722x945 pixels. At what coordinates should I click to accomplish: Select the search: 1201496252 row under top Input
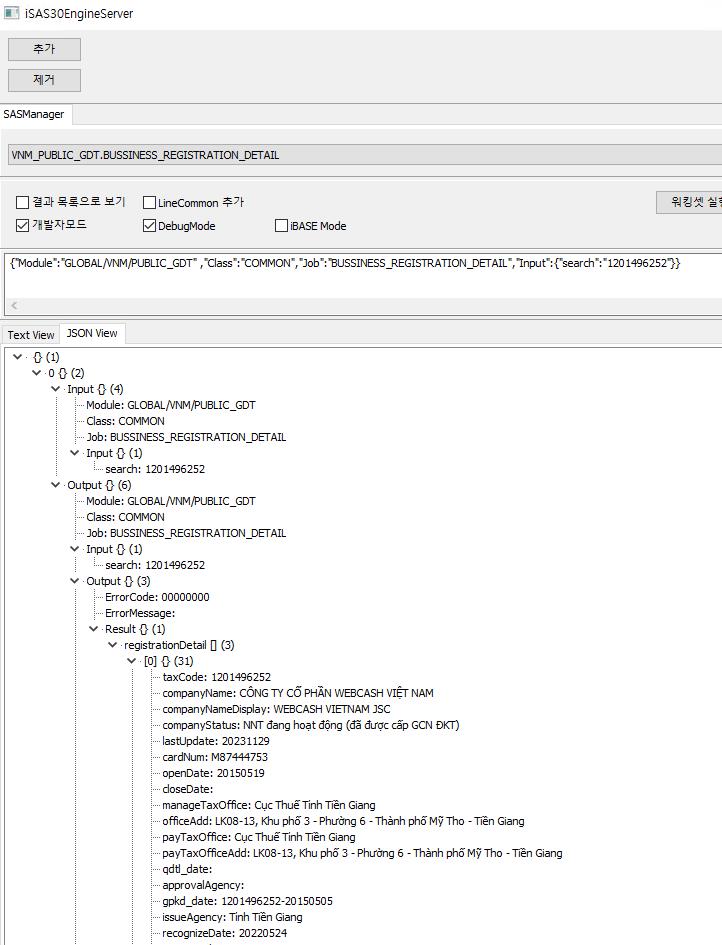(155, 469)
